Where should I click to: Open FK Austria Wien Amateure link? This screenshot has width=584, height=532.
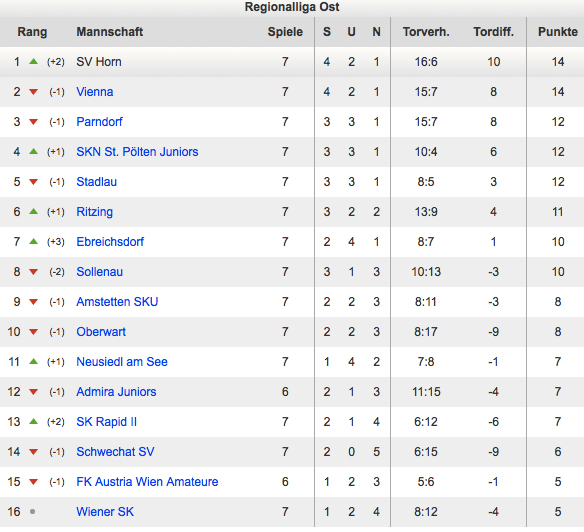coord(147,482)
